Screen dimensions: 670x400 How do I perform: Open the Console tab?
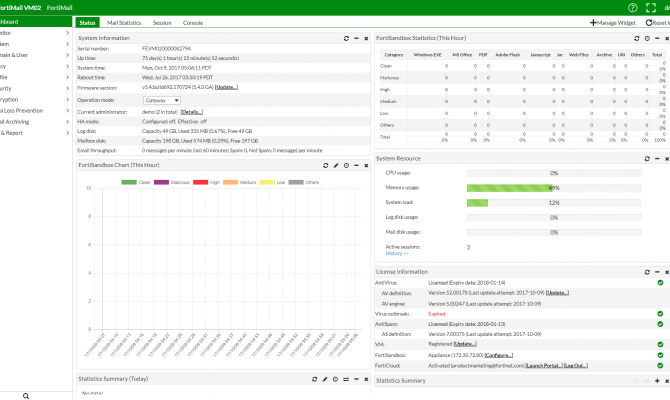193,23
